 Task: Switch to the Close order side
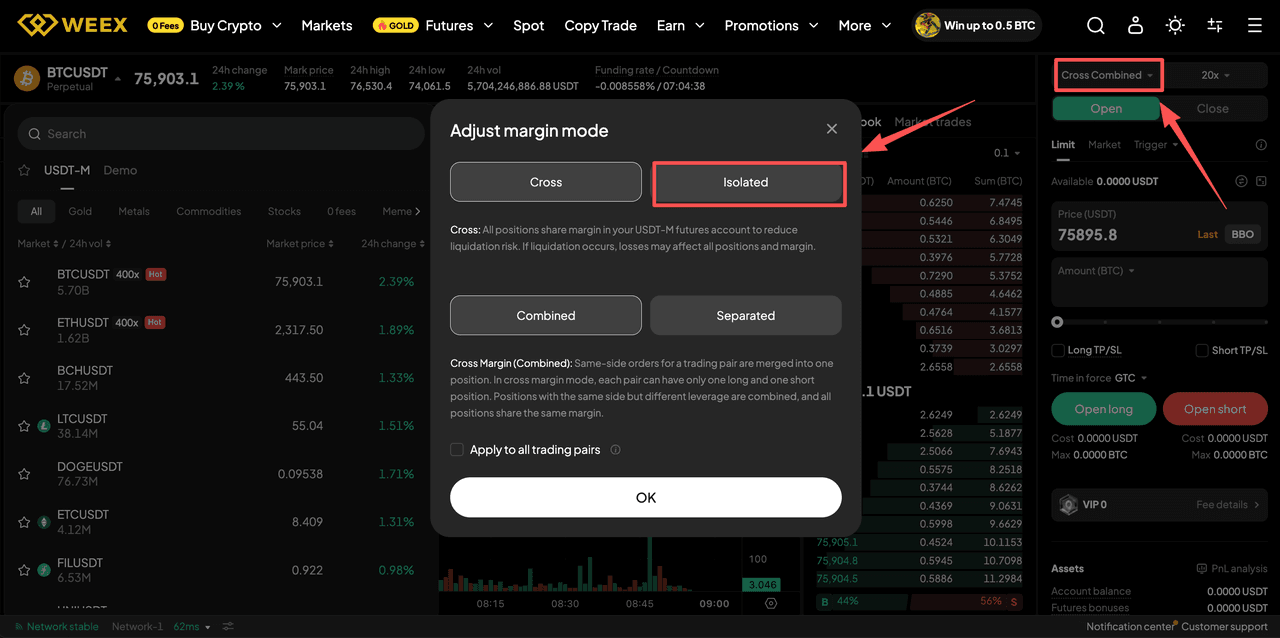1213,108
